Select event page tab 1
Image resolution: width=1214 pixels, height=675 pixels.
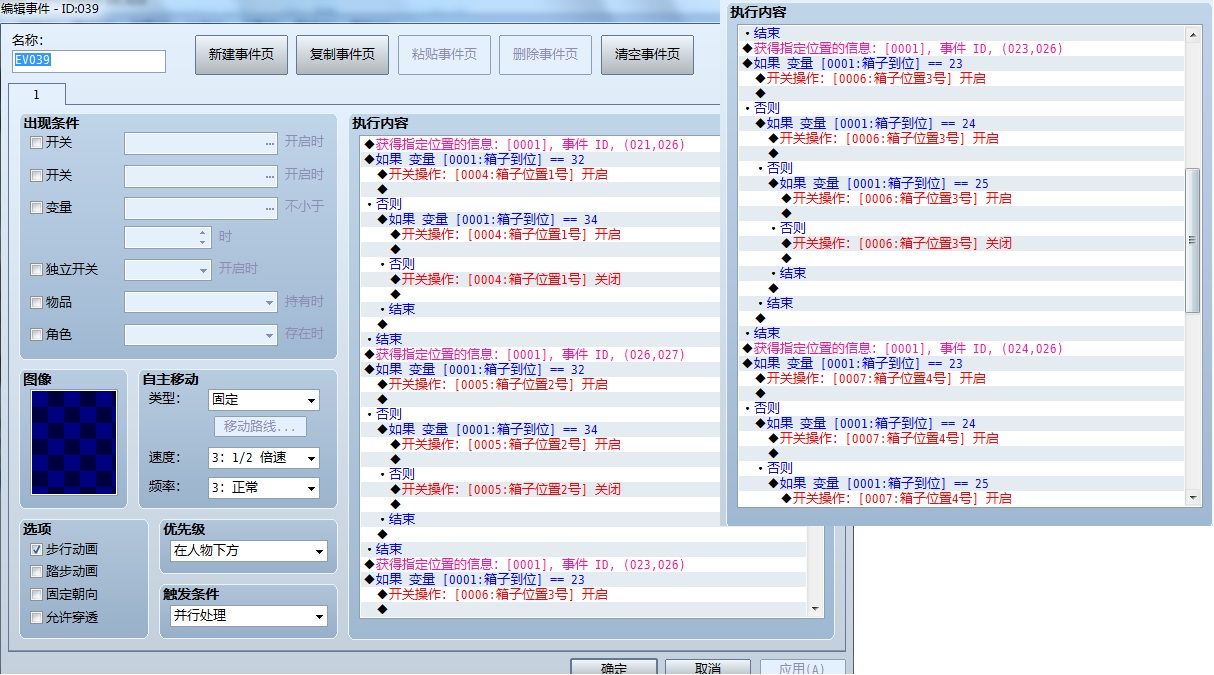click(x=36, y=94)
